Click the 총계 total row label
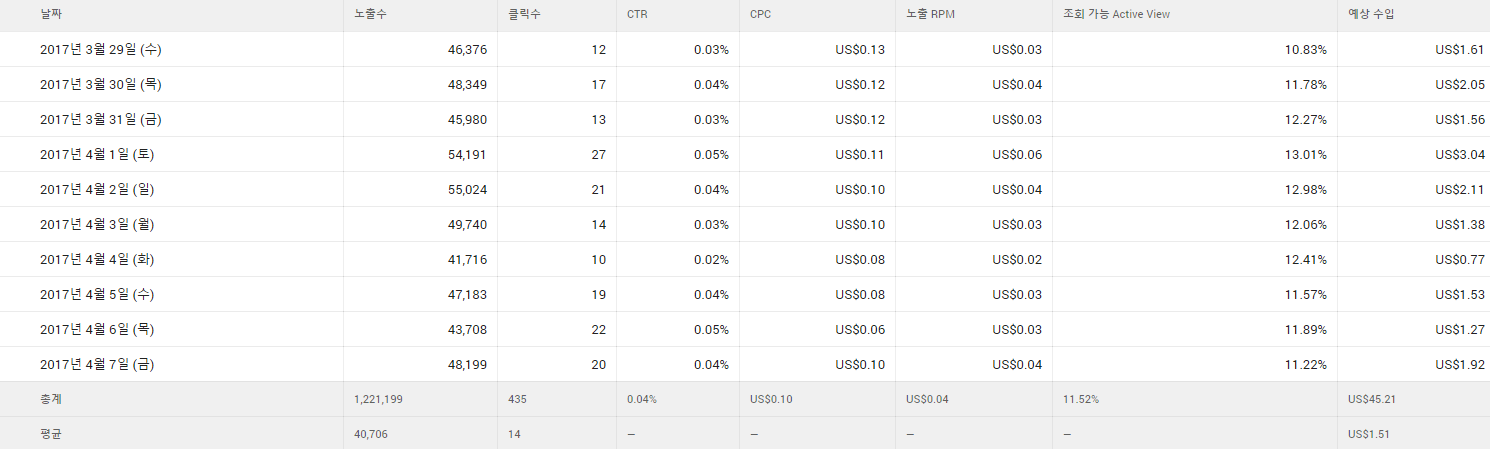This screenshot has height=449, width=1490. coord(51,399)
